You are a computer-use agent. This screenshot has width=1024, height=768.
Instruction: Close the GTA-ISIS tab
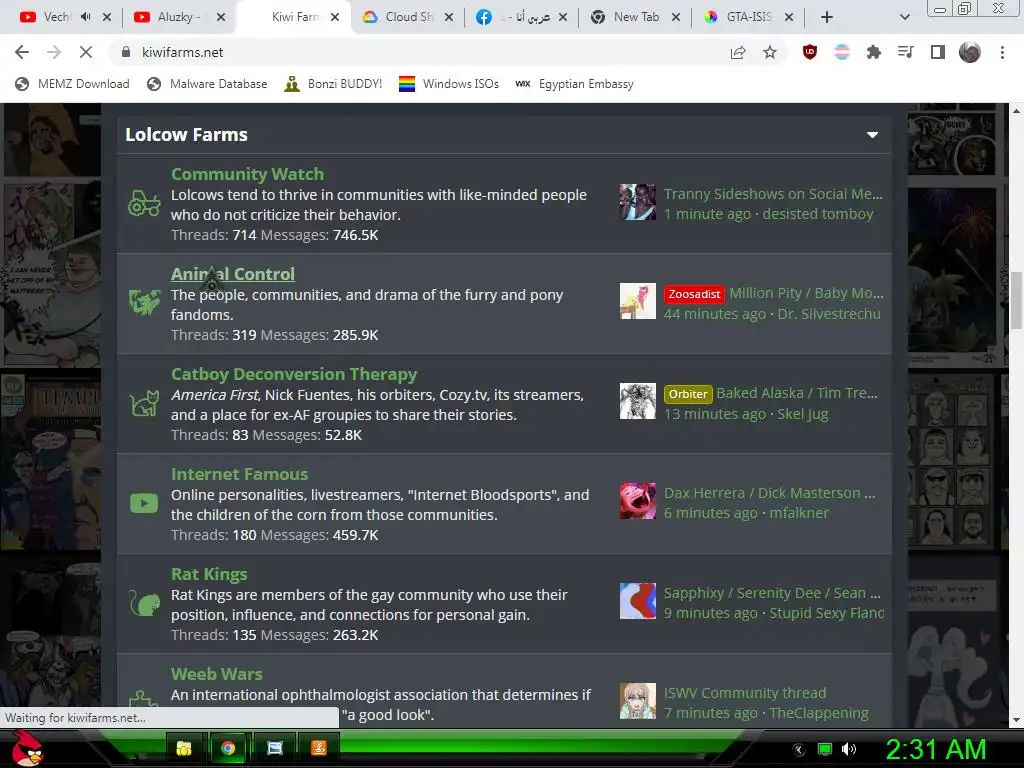click(789, 17)
